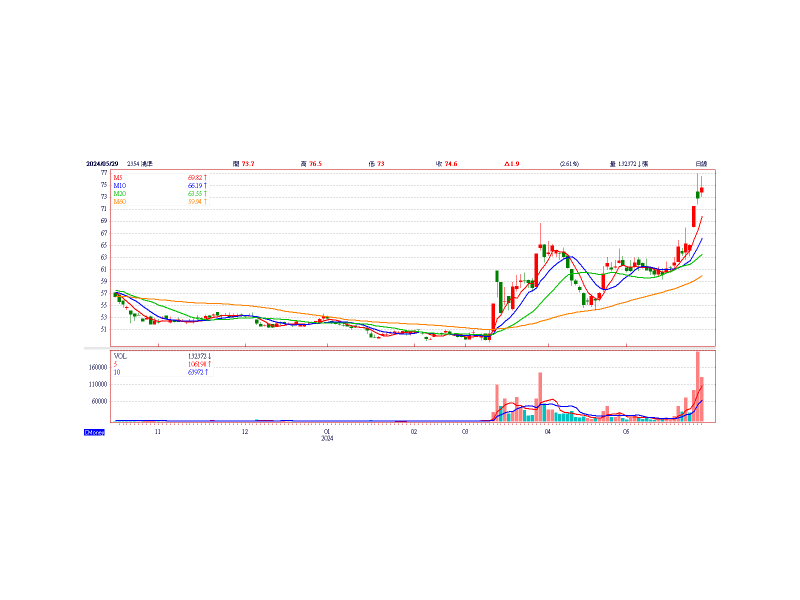Click the MA5 legend label
The height and width of the screenshot is (600, 800).
[x=118, y=177]
